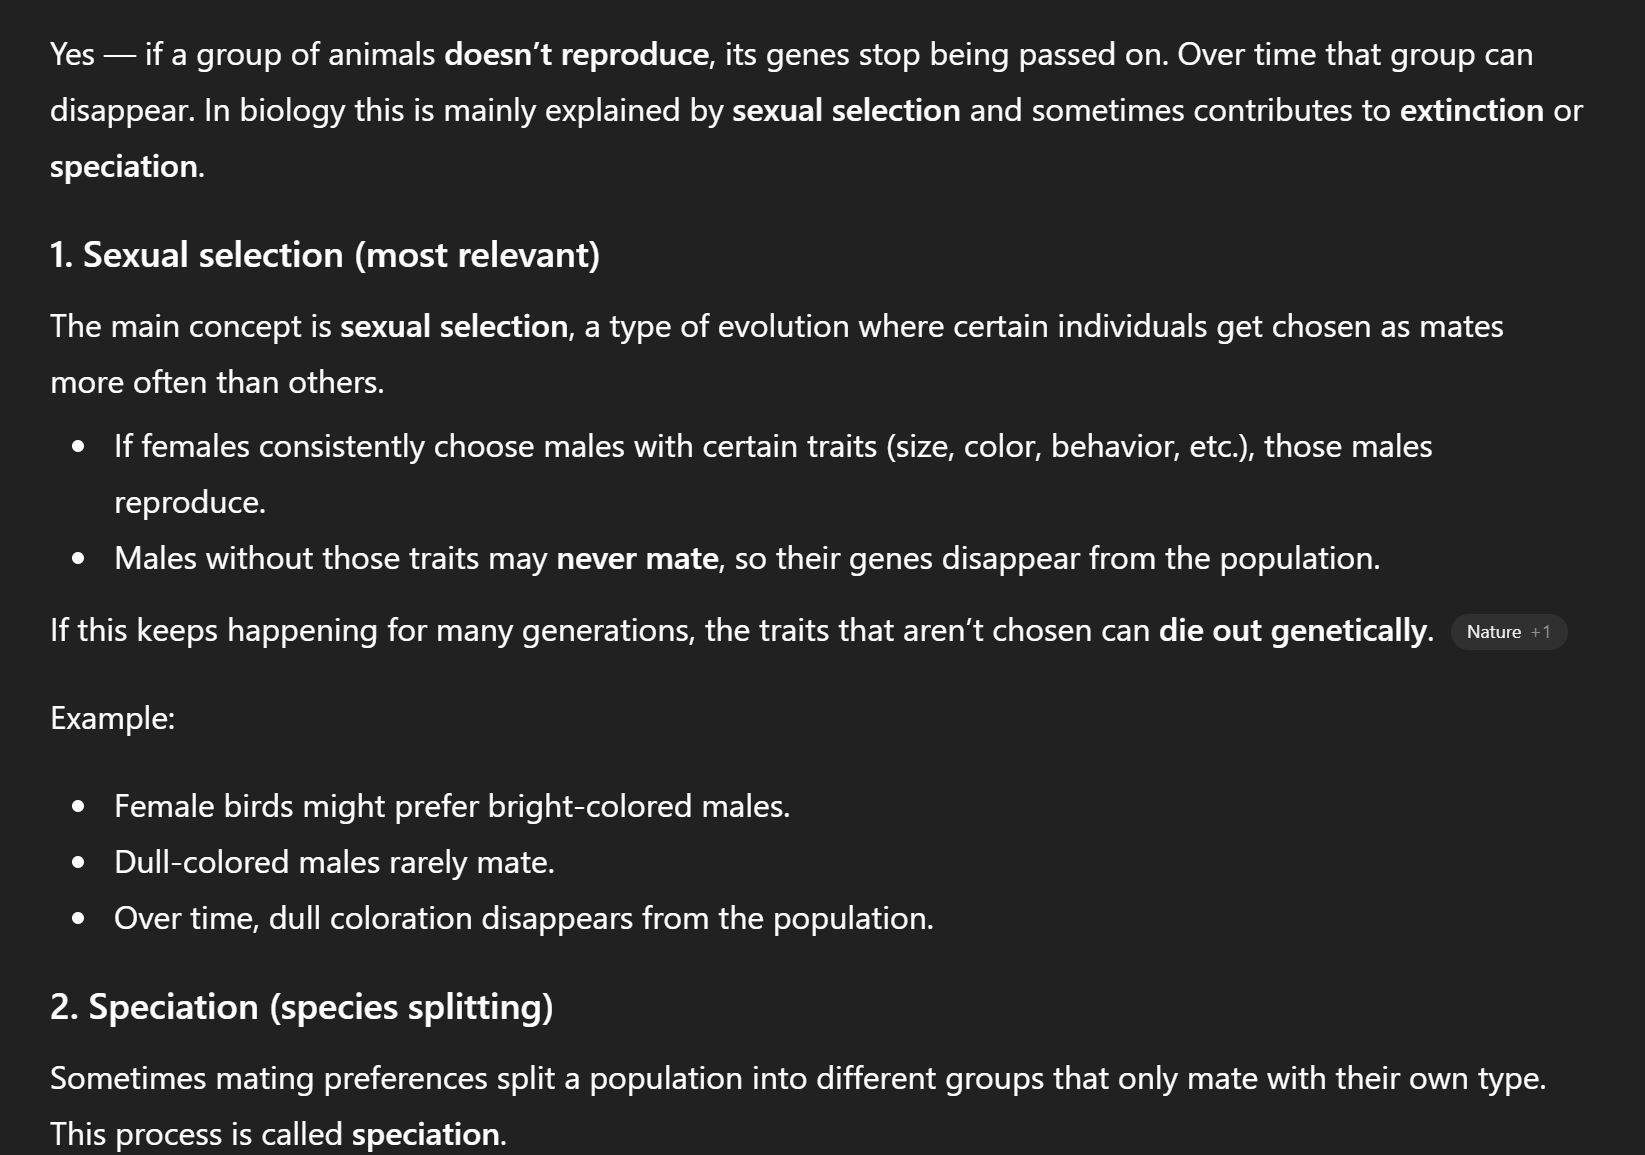1645x1155 pixels.
Task: Click the sentence starting "Sometimes mating preferences split"
Action: [797, 1078]
